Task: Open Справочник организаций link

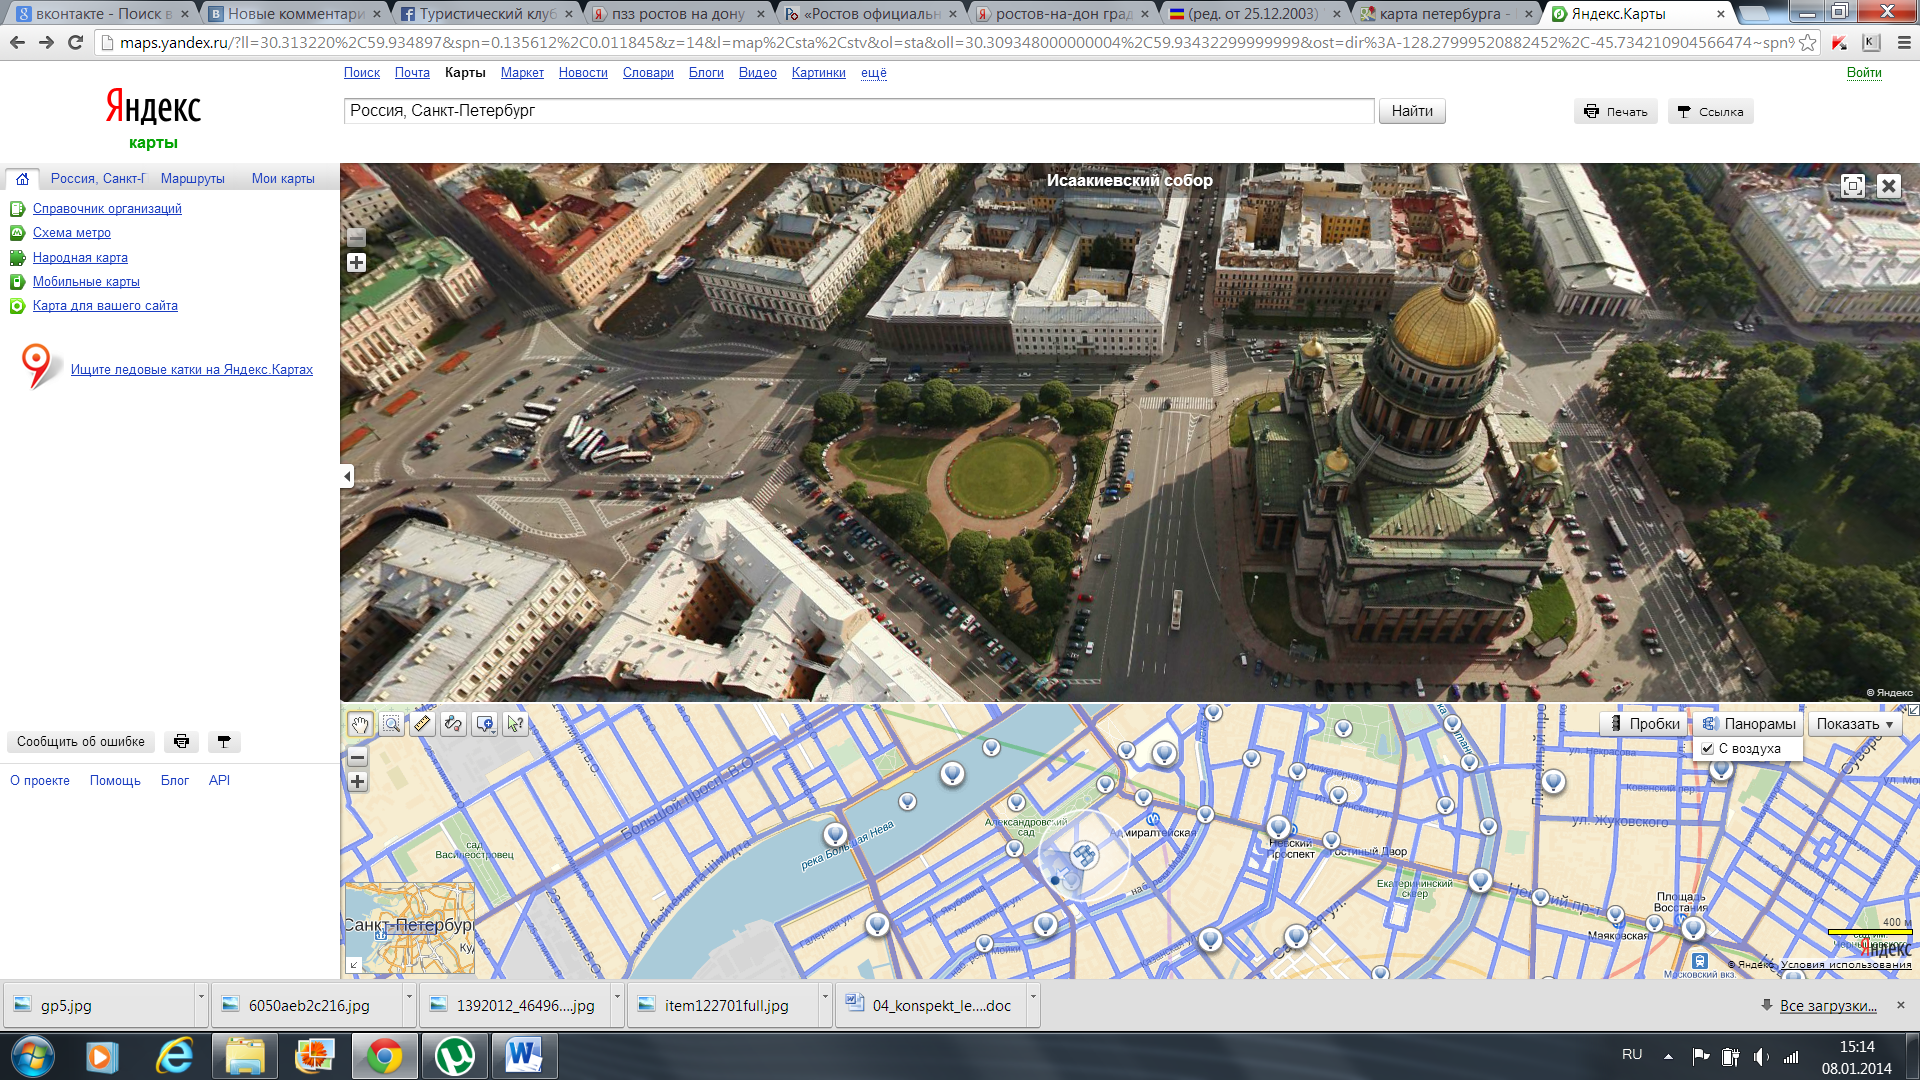Action: pos(107,209)
